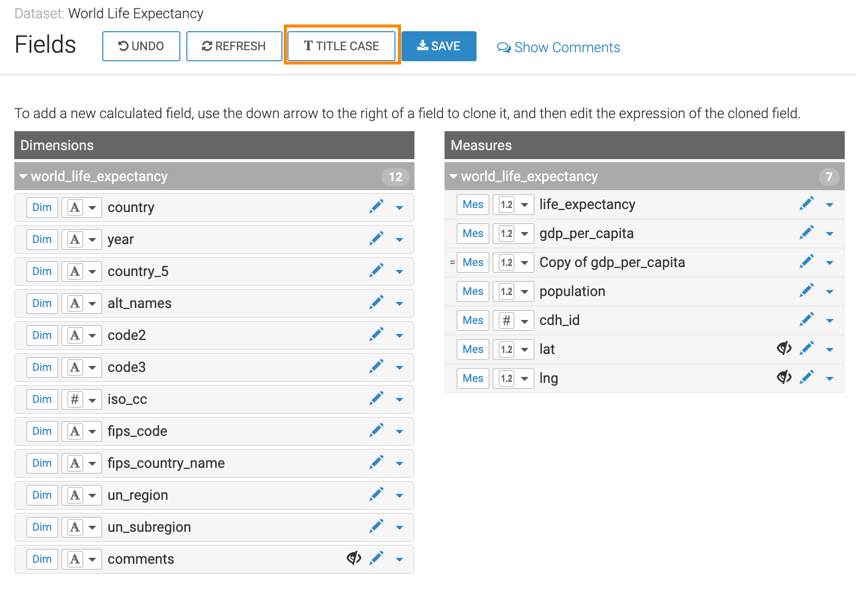Click the pencil edit icon for country
856x590 pixels.
(x=376, y=207)
